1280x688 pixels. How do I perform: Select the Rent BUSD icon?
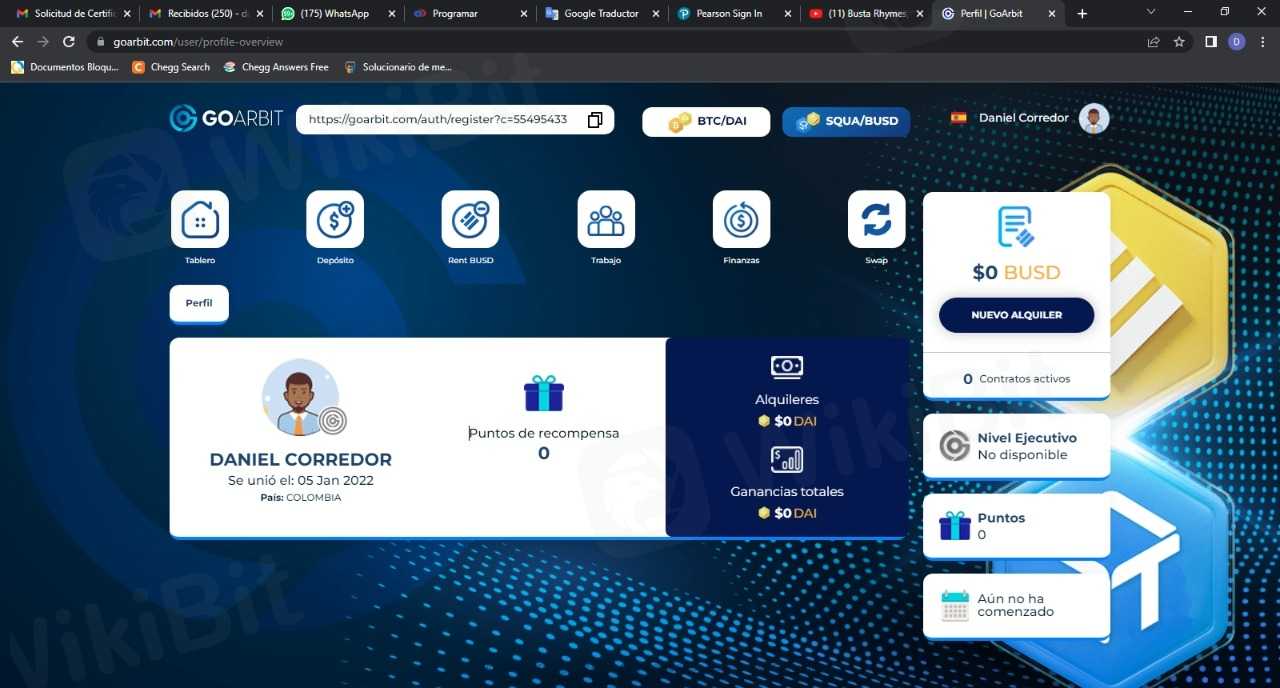click(x=470, y=219)
